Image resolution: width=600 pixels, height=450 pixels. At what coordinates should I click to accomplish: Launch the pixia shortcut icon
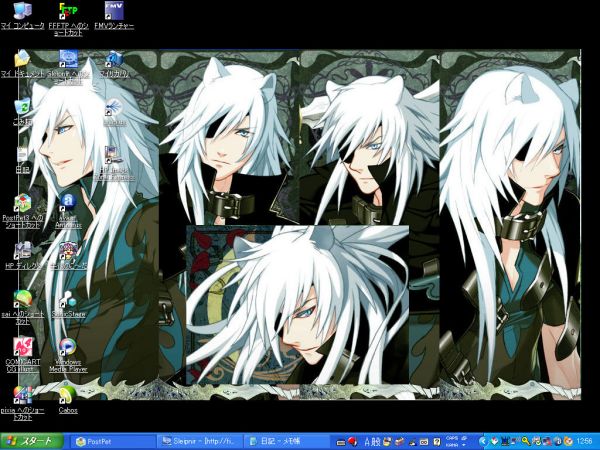22,395
